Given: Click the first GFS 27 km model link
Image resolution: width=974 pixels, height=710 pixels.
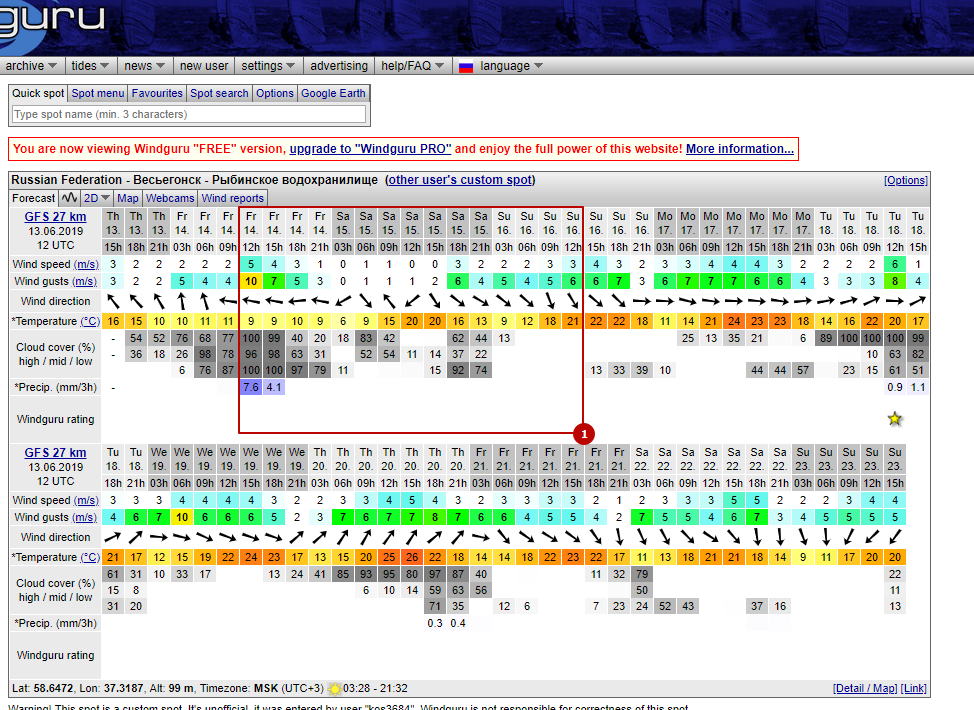Looking at the screenshot, I should [x=55, y=217].
